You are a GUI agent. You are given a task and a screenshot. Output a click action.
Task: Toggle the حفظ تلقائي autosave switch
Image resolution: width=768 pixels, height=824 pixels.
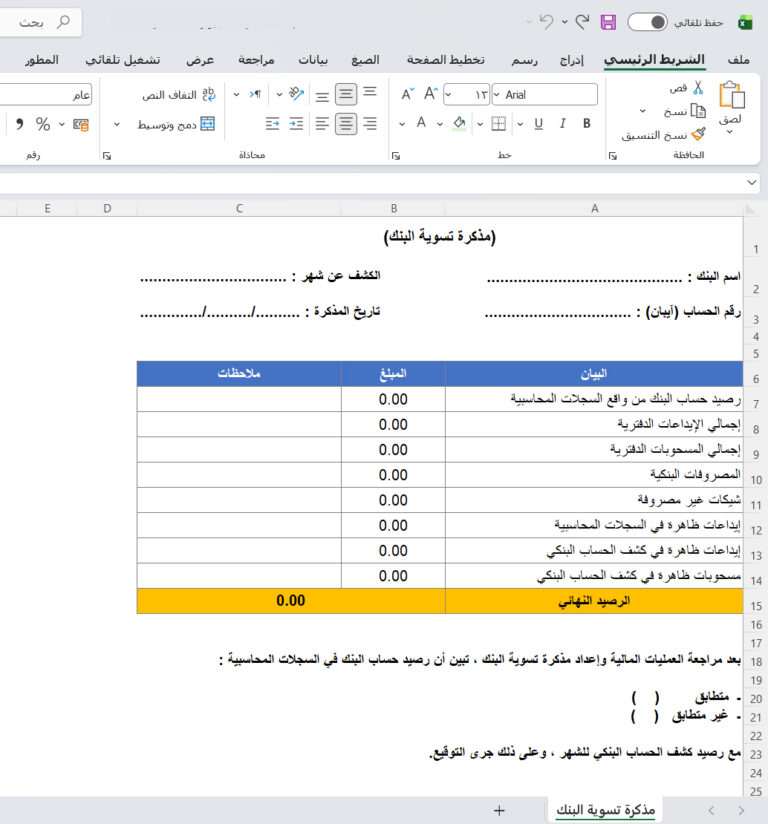coord(647,22)
